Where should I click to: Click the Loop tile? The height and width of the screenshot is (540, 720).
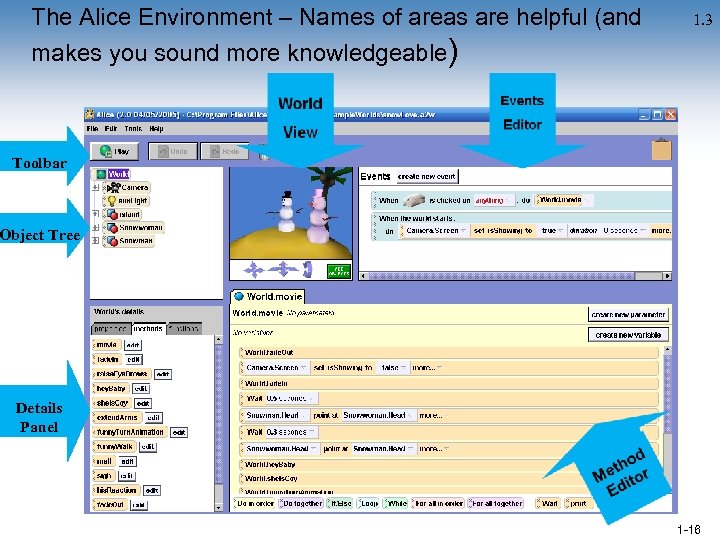pos(368,503)
